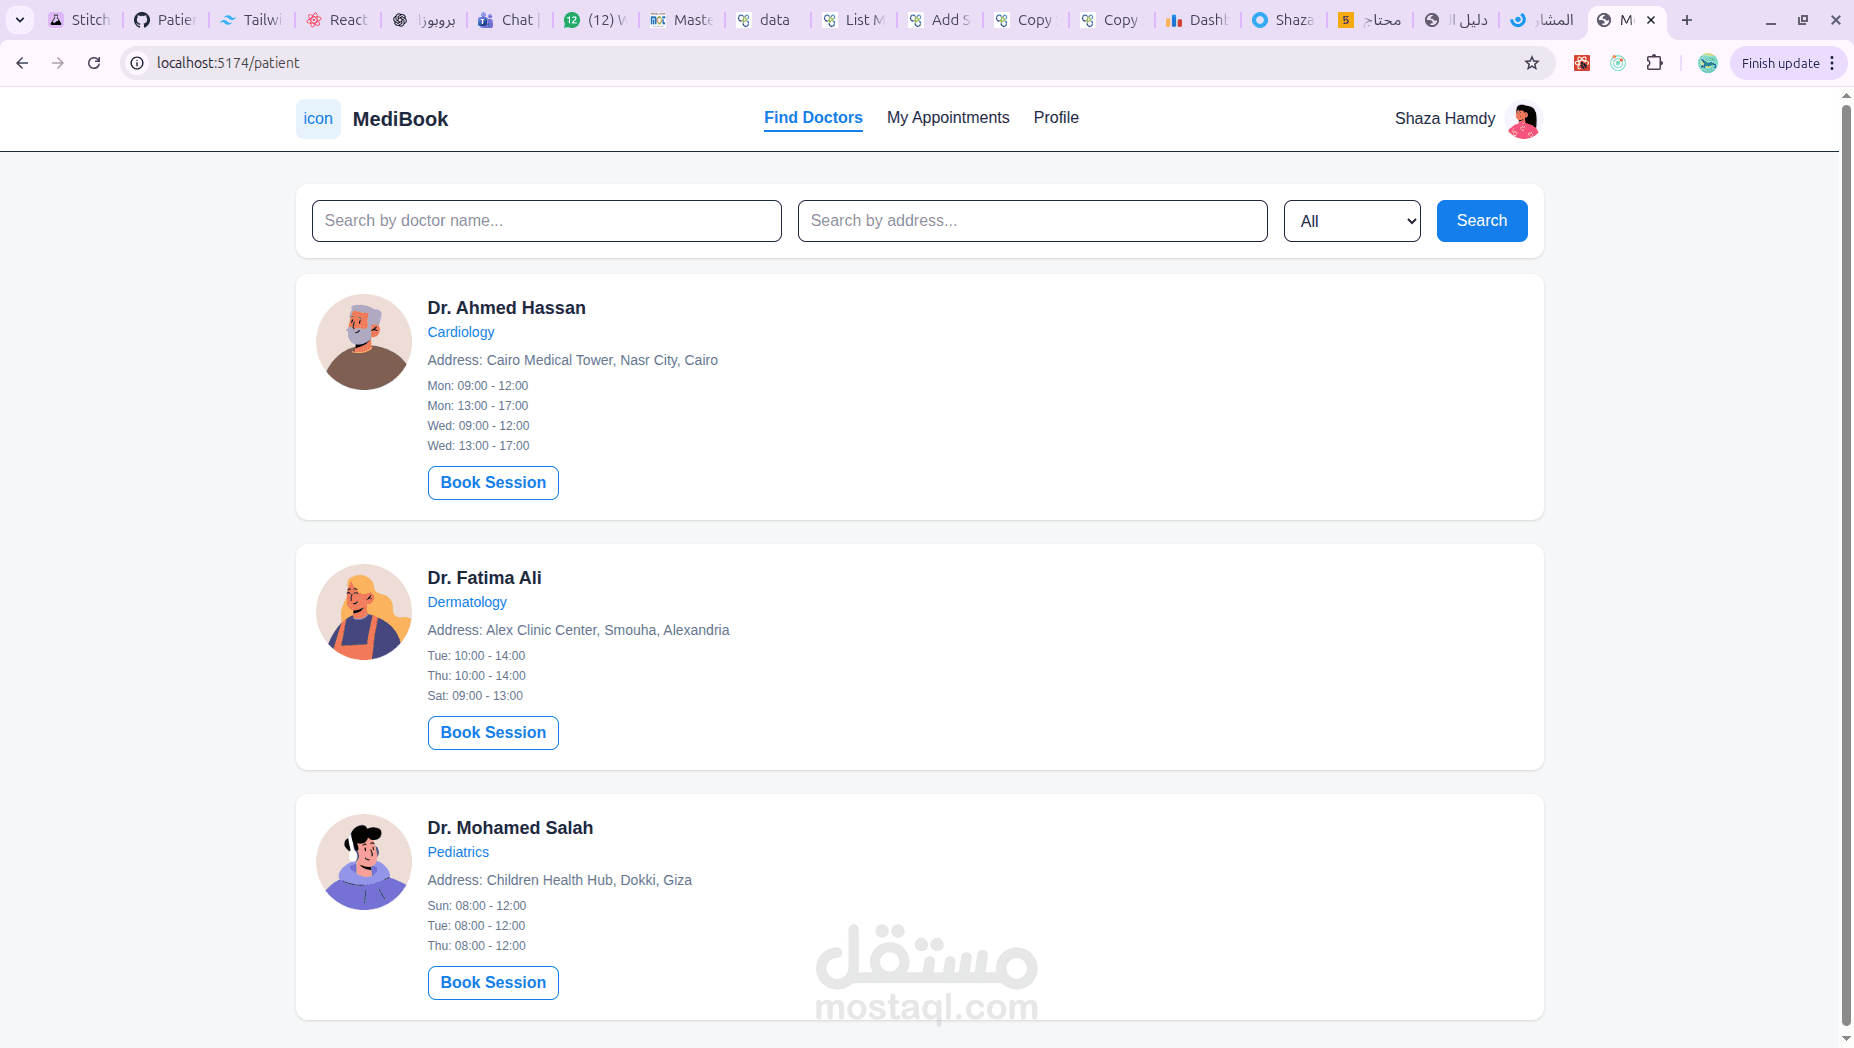Expand the All specialty dropdown
Image resolution: width=1854 pixels, height=1048 pixels.
1352,221
